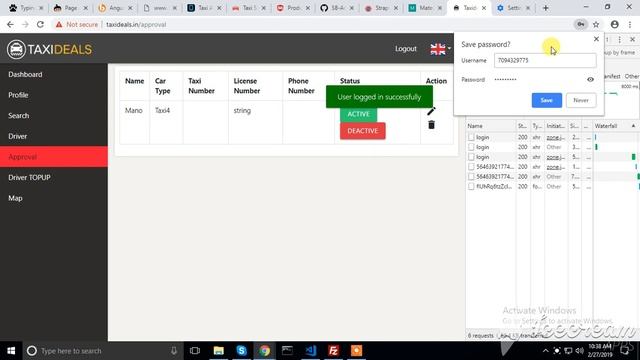The width and height of the screenshot is (640, 360).
Task: Click taskbar microphone icon
Action: pos(174,351)
